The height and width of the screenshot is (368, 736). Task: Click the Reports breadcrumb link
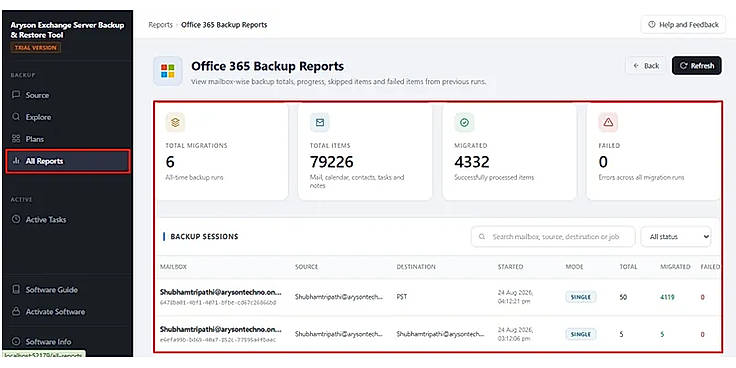coord(161,25)
